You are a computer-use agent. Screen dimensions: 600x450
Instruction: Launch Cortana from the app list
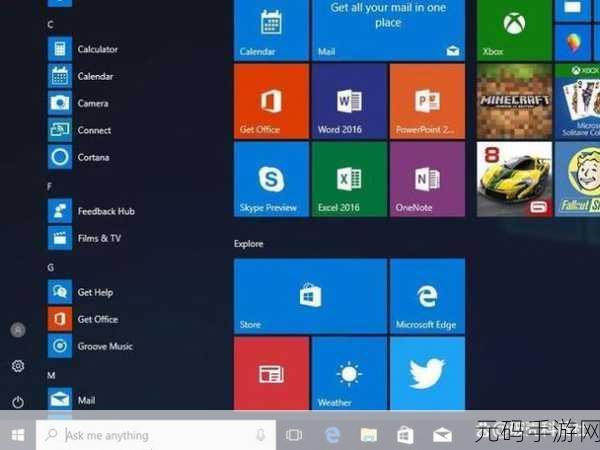[x=79, y=157]
